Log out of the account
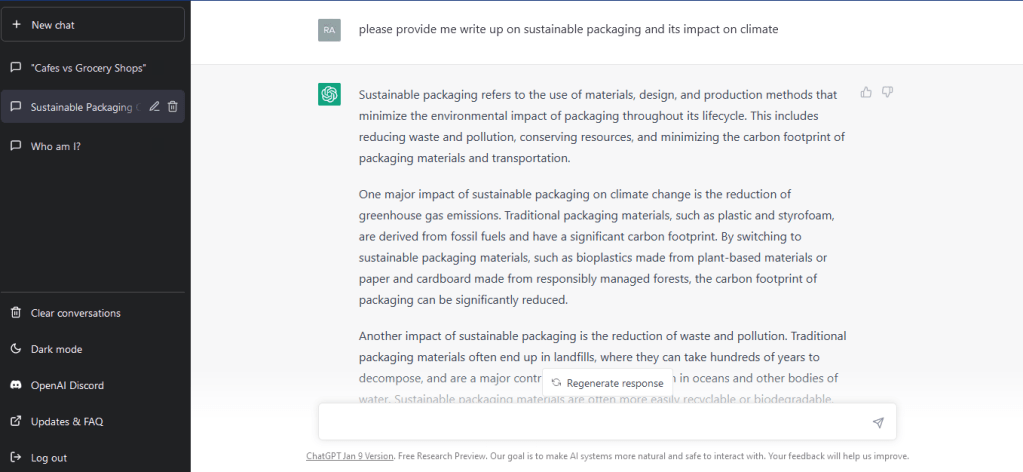1023x472 pixels. [49, 458]
